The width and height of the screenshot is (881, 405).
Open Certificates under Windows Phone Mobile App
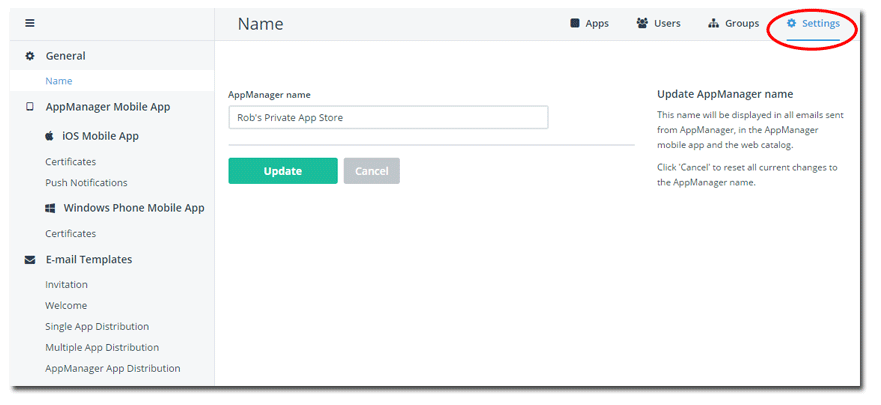pyautogui.click(x=71, y=234)
